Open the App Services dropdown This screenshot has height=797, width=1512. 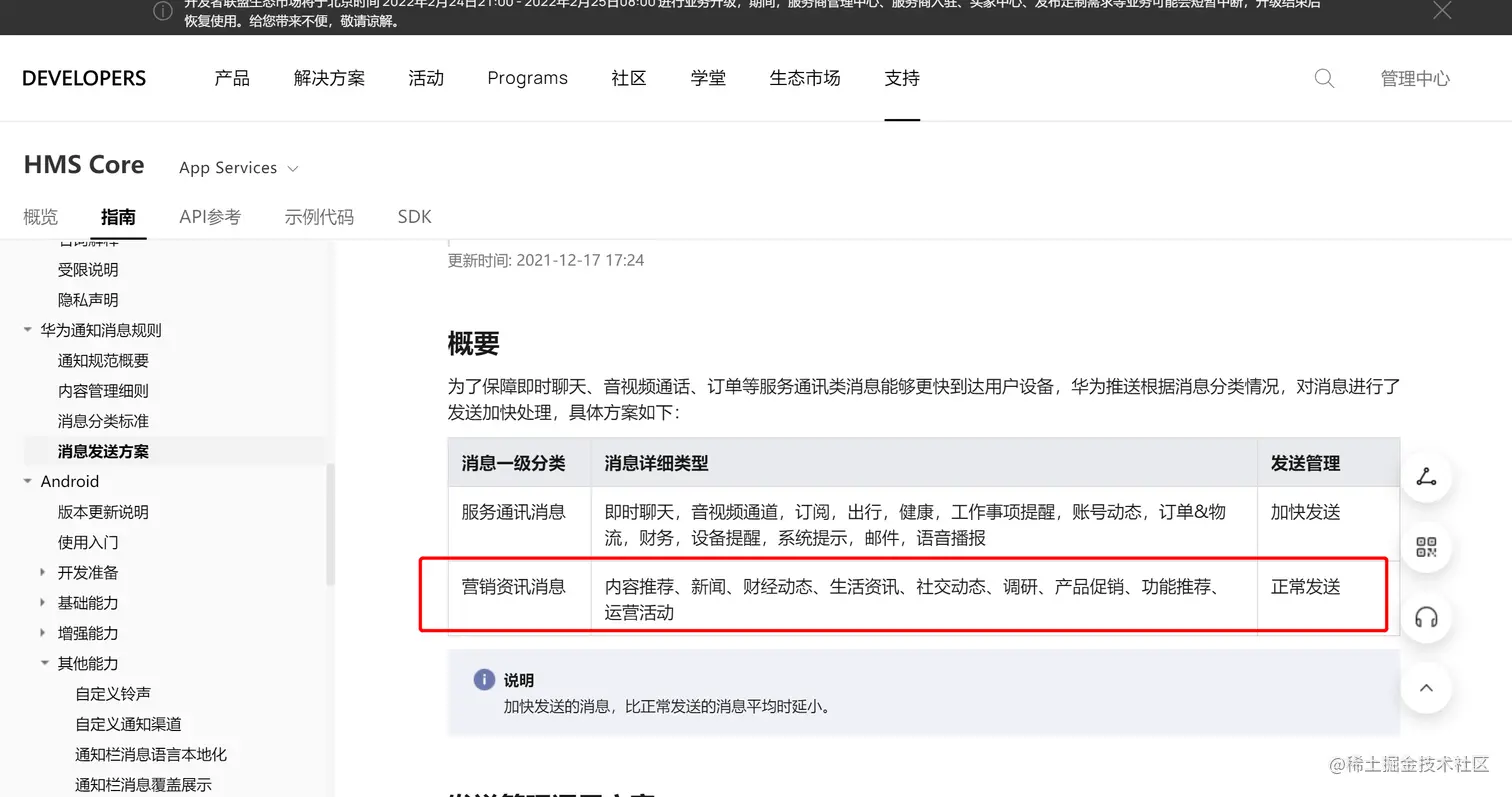tap(239, 167)
